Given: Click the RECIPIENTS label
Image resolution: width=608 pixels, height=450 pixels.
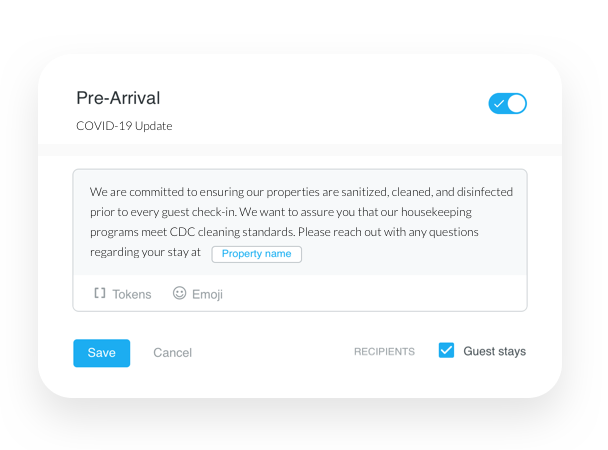Looking at the screenshot, I should click(384, 352).
